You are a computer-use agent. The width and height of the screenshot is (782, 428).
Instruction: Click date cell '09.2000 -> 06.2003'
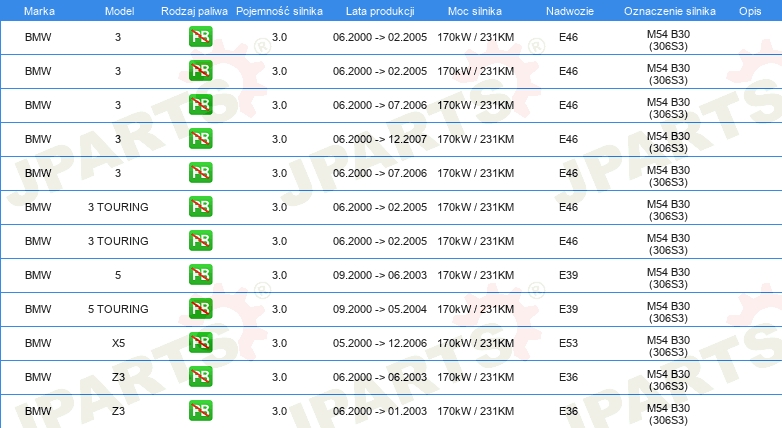pos(380,275)
